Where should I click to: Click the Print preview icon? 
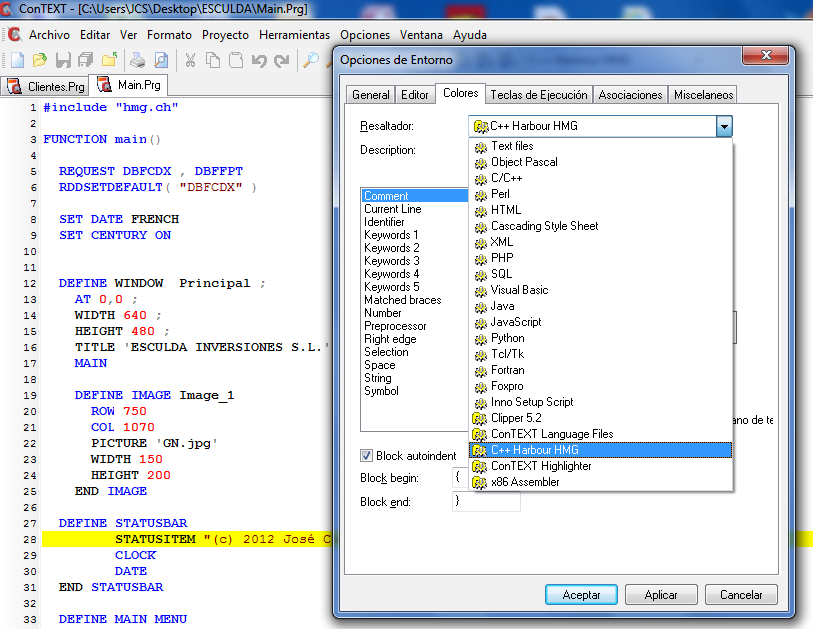[x=161, y=60]
